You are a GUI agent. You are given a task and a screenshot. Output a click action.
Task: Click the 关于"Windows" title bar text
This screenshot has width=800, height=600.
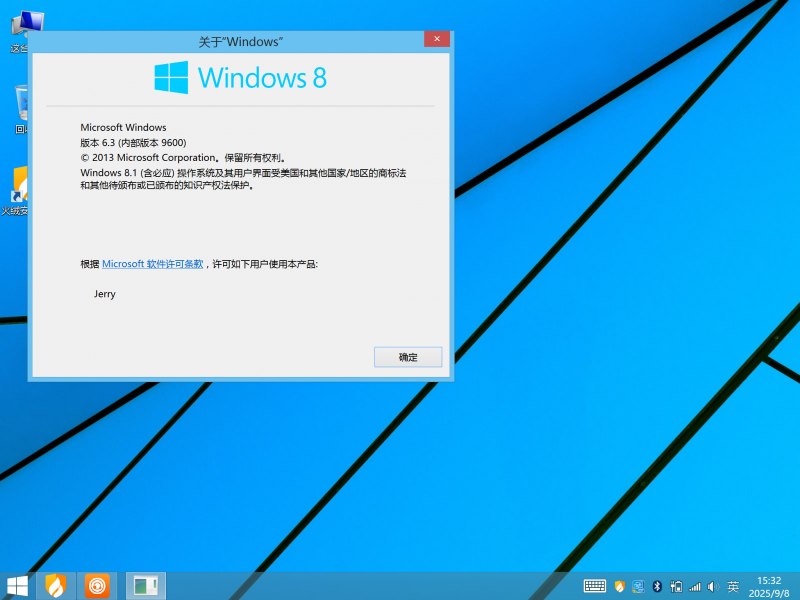coord(241,42)
